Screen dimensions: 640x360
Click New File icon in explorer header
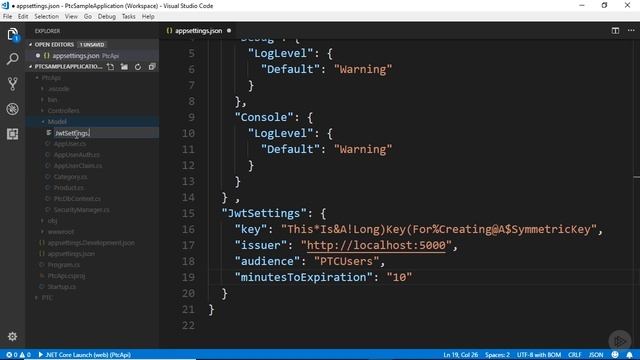[111, 67]
